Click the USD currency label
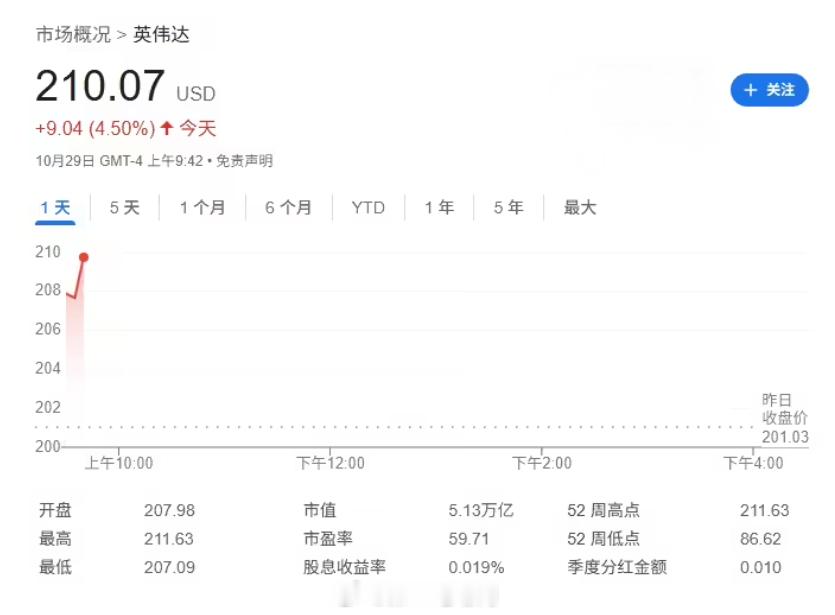This screenshot has height=615, width=835. point(196,94)
